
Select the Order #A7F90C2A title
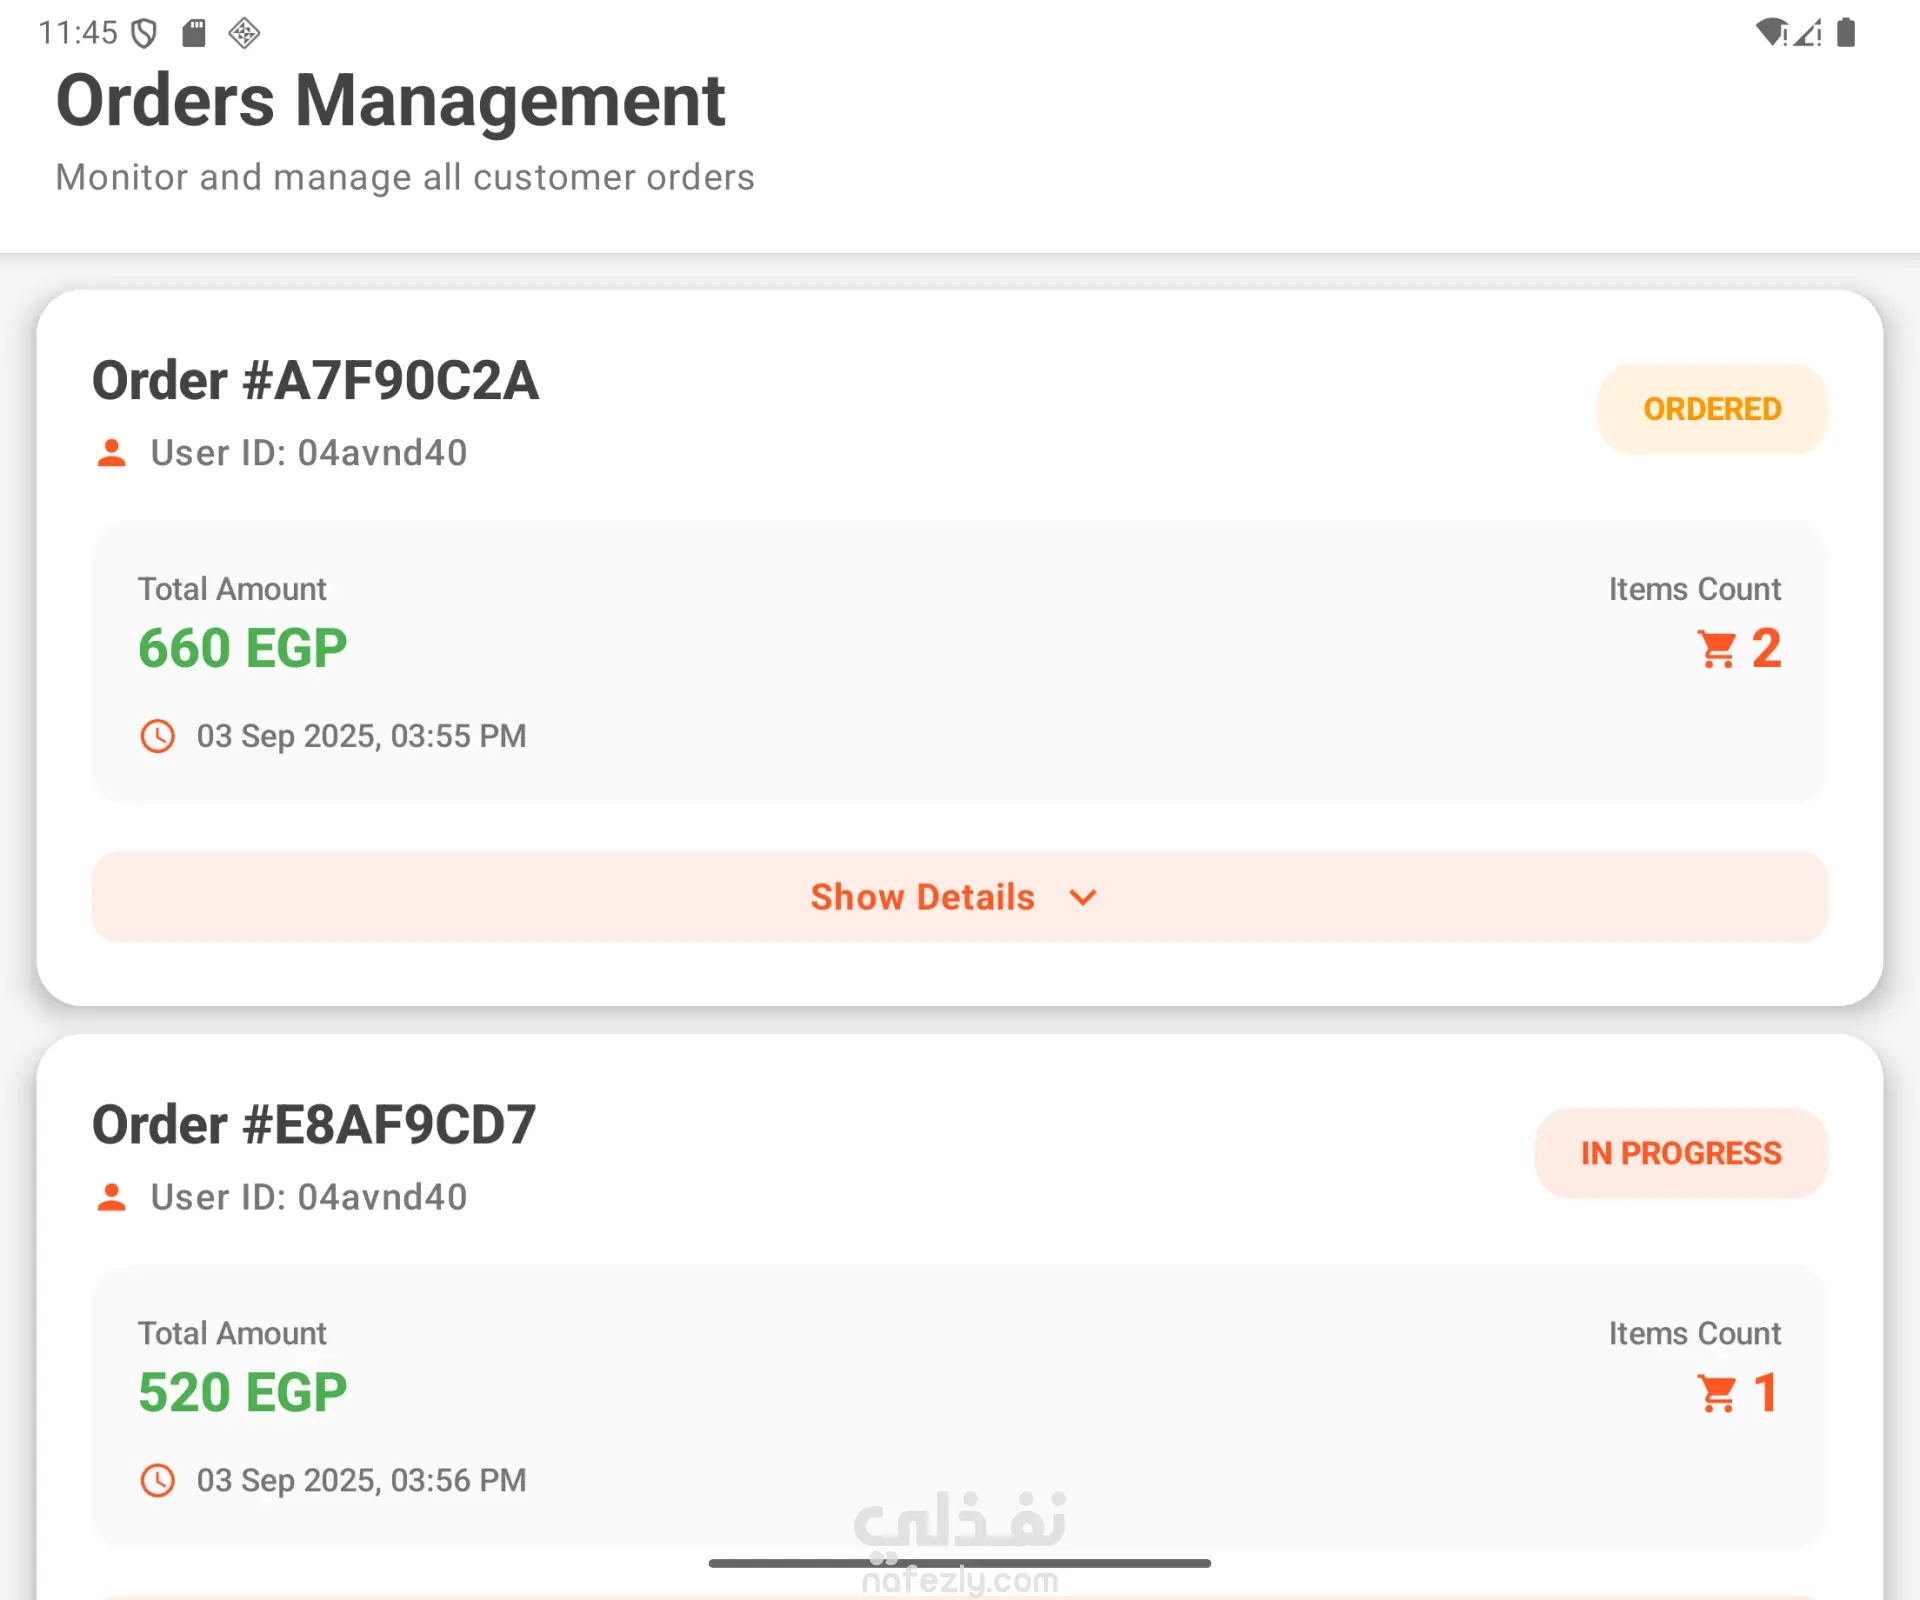coord(316,381)
